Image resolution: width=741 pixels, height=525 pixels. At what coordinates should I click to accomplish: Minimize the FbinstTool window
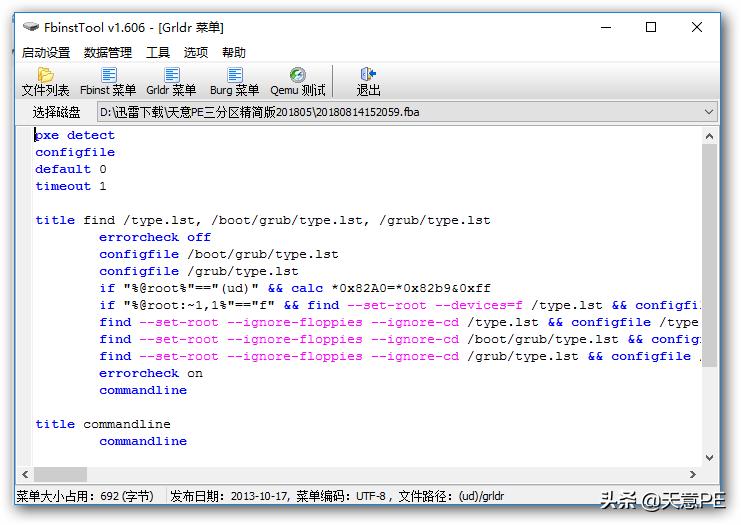click(x=606, y=27)
